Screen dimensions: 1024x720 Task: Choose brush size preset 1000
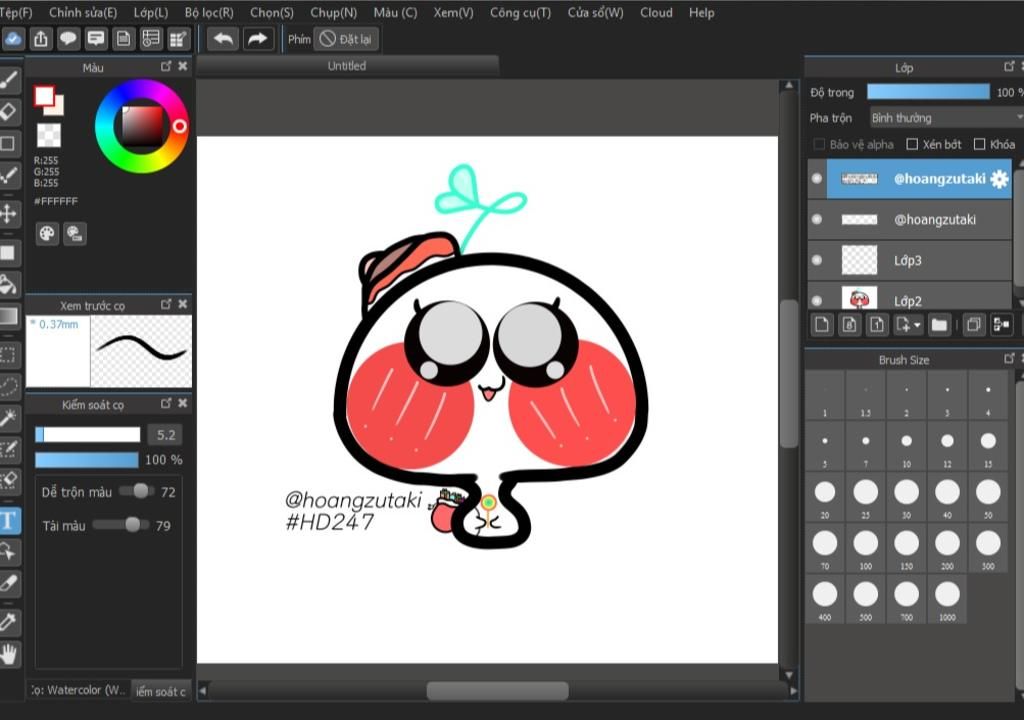coord(947,600)
